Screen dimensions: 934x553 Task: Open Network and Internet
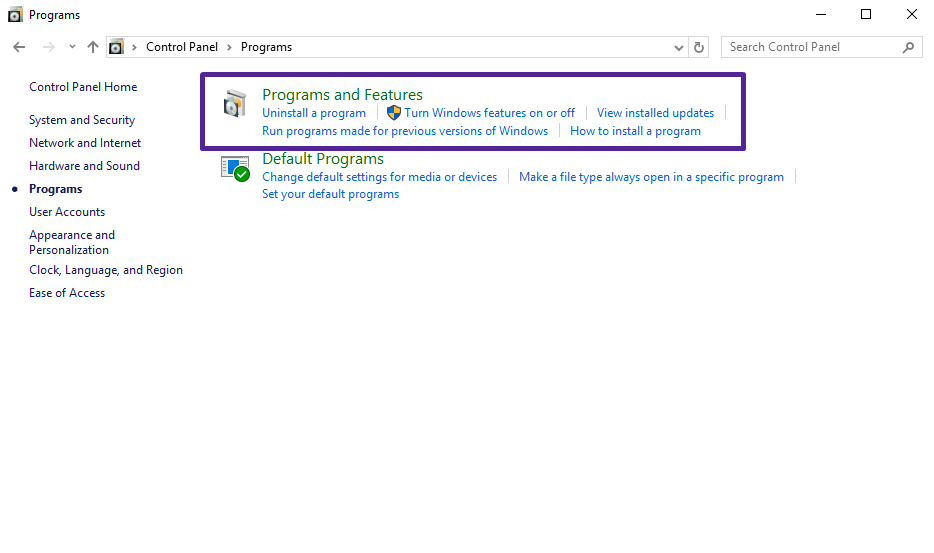point(85,143)
